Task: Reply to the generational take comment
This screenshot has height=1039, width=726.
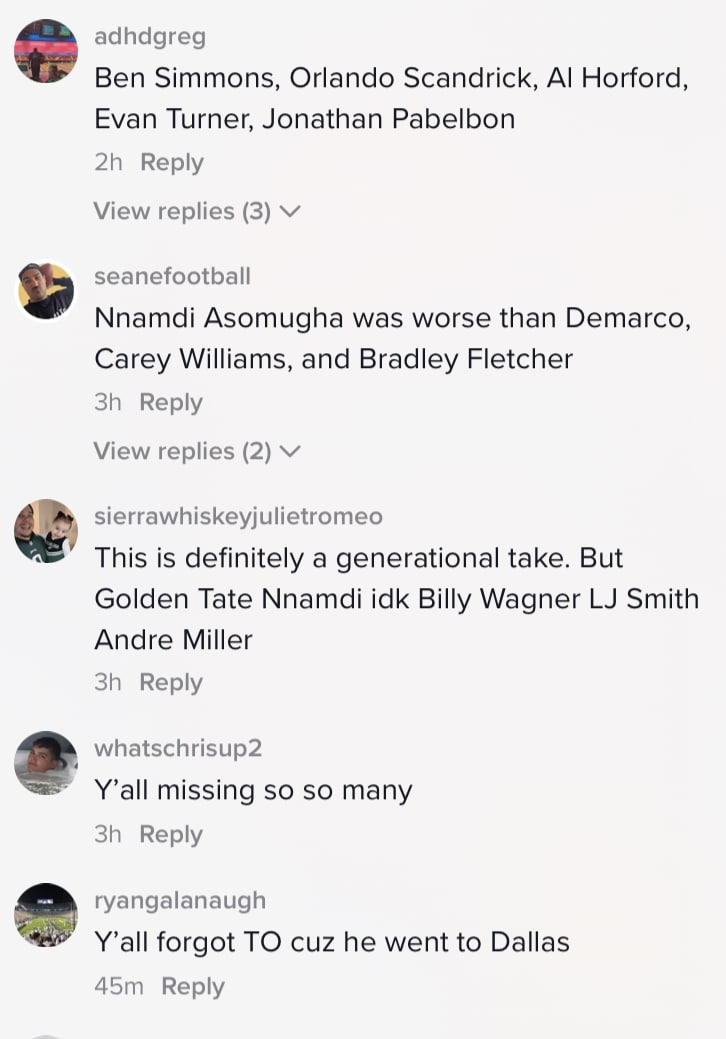Action: (171, 682)
